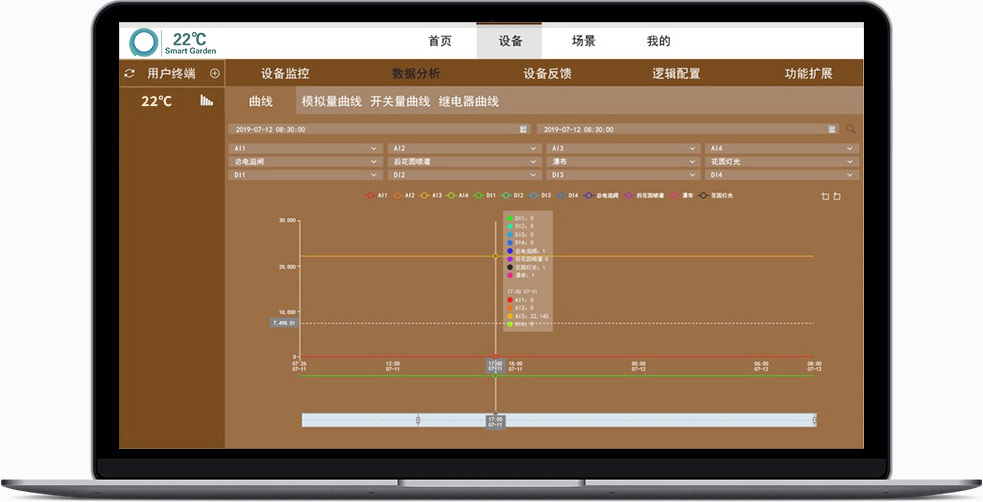Expand the AI1 dropdown
This screenshot has width=983, height=502.
[x=305, y=149]
